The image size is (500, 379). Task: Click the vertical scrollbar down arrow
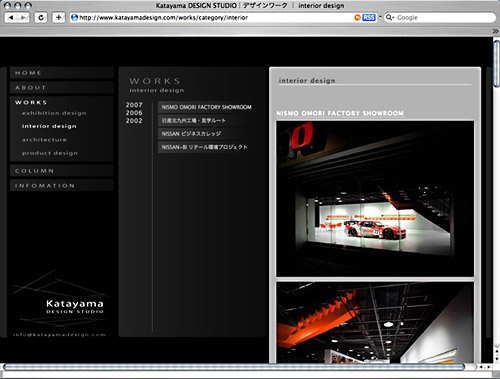(496, 358)
